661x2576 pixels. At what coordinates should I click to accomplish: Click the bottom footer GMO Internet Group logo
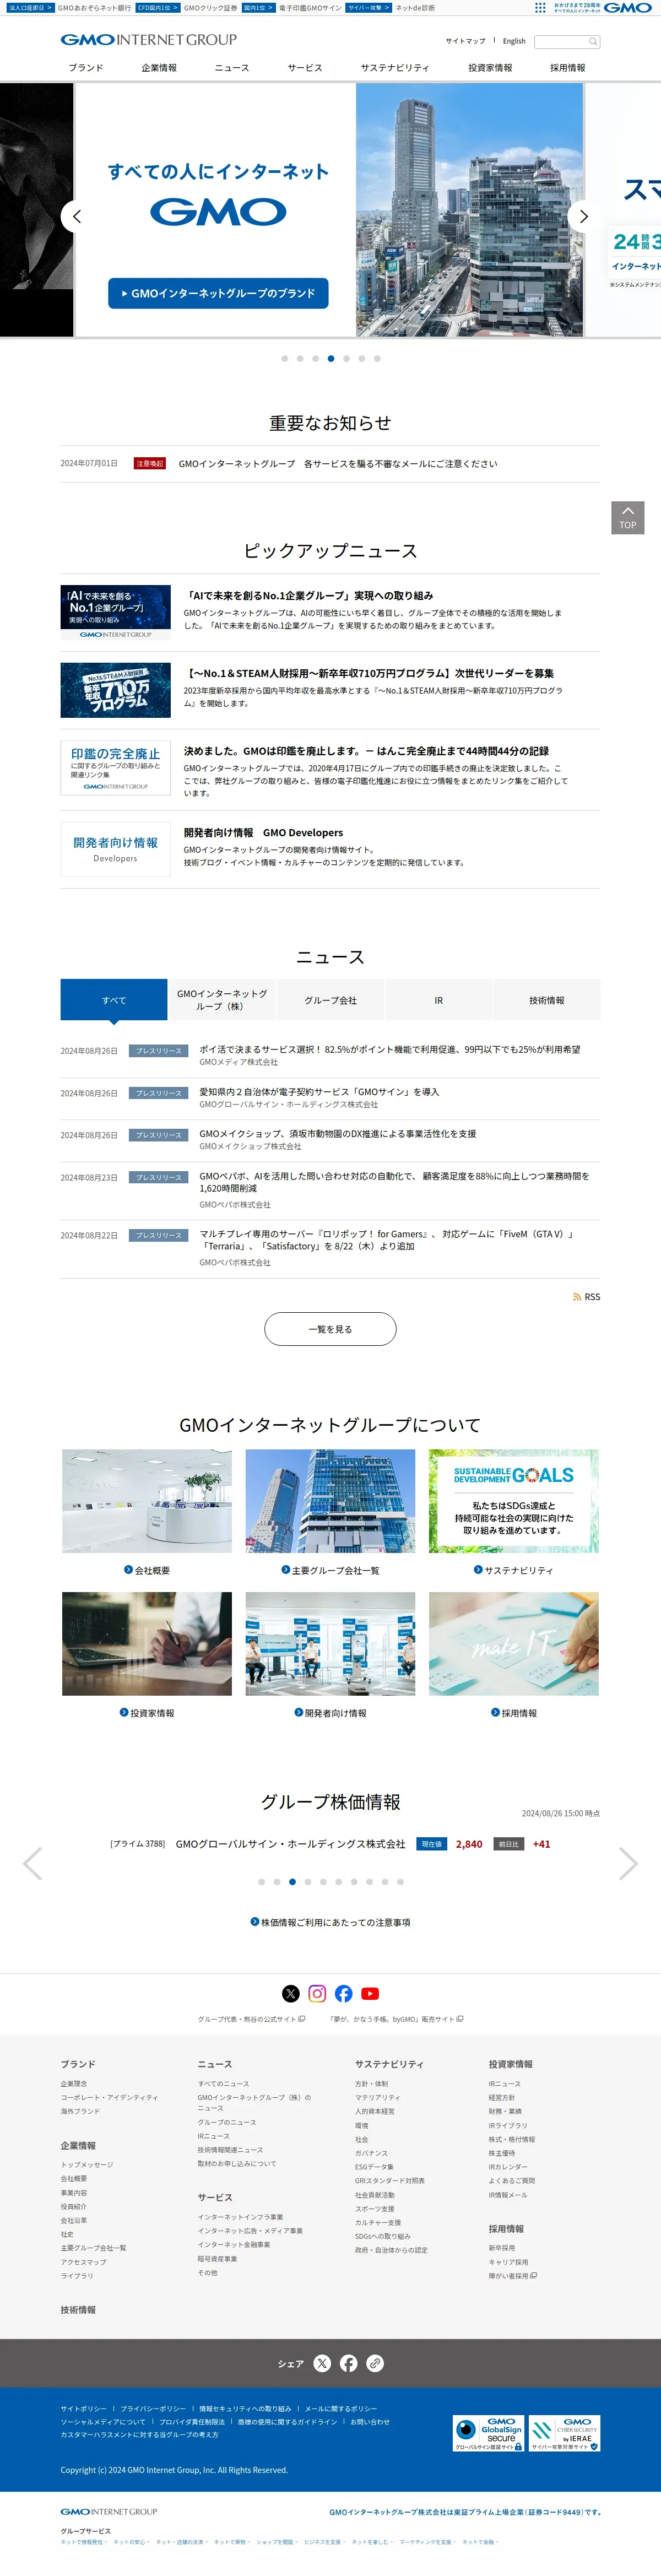[109, 2511]
